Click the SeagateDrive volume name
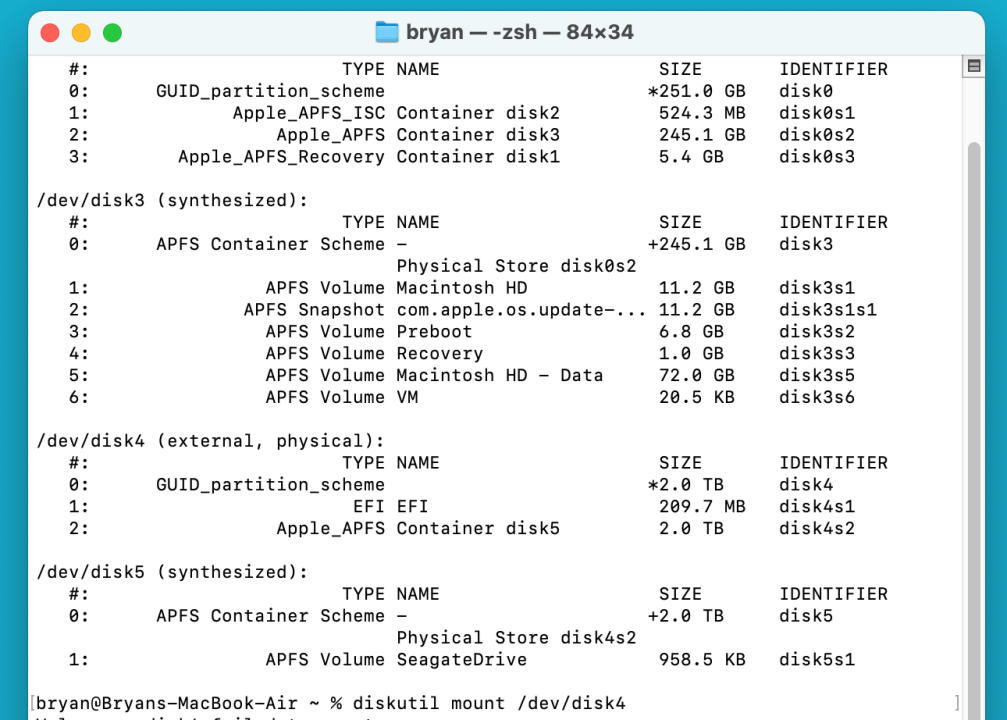Viewport: 1007px width, 720px height. (x=461, y=660)
